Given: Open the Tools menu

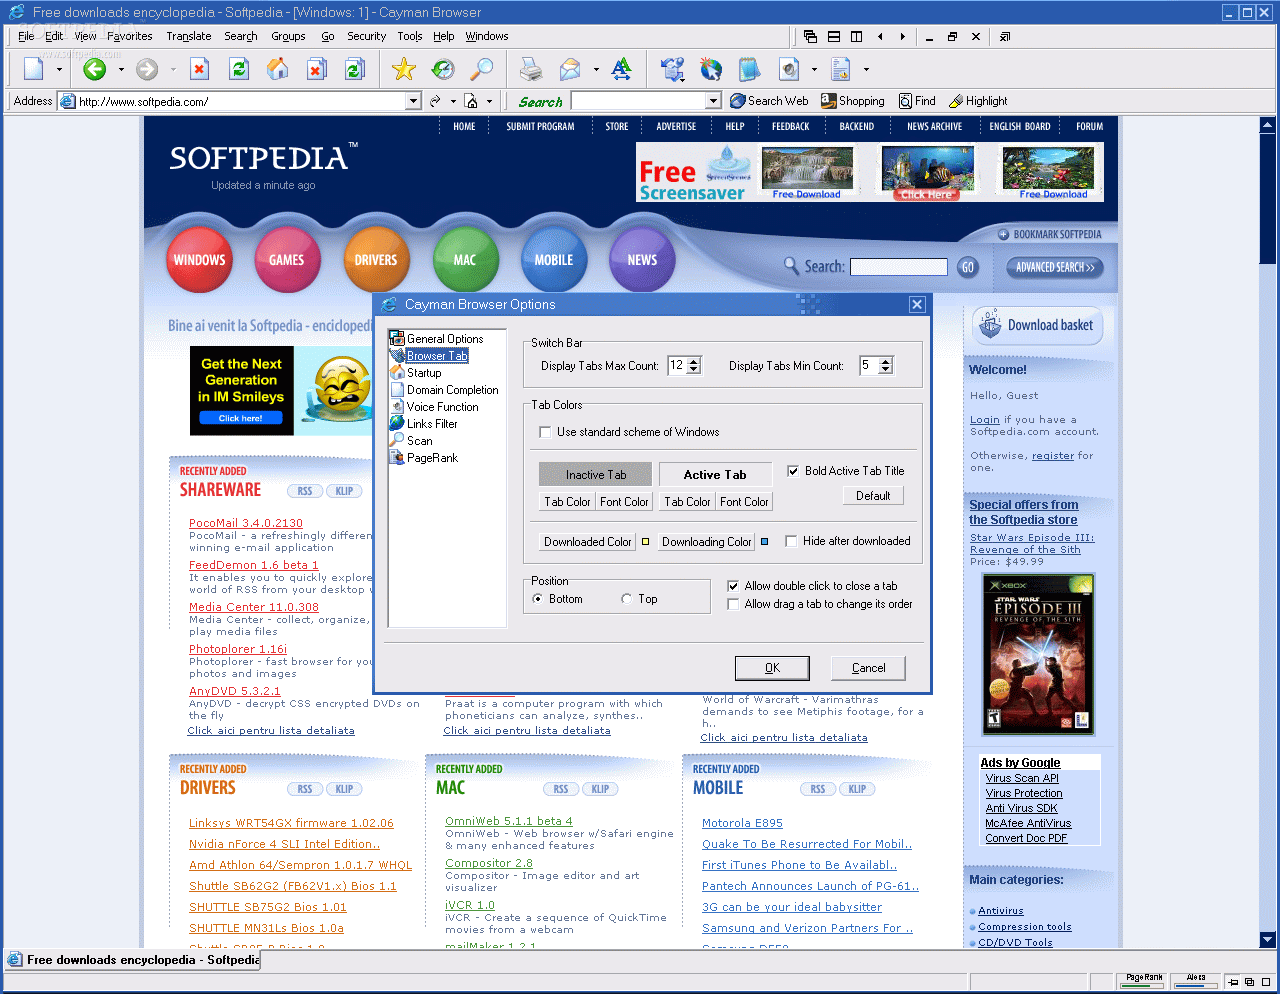Looking at the screenshot, I should (x=410, y=36).
